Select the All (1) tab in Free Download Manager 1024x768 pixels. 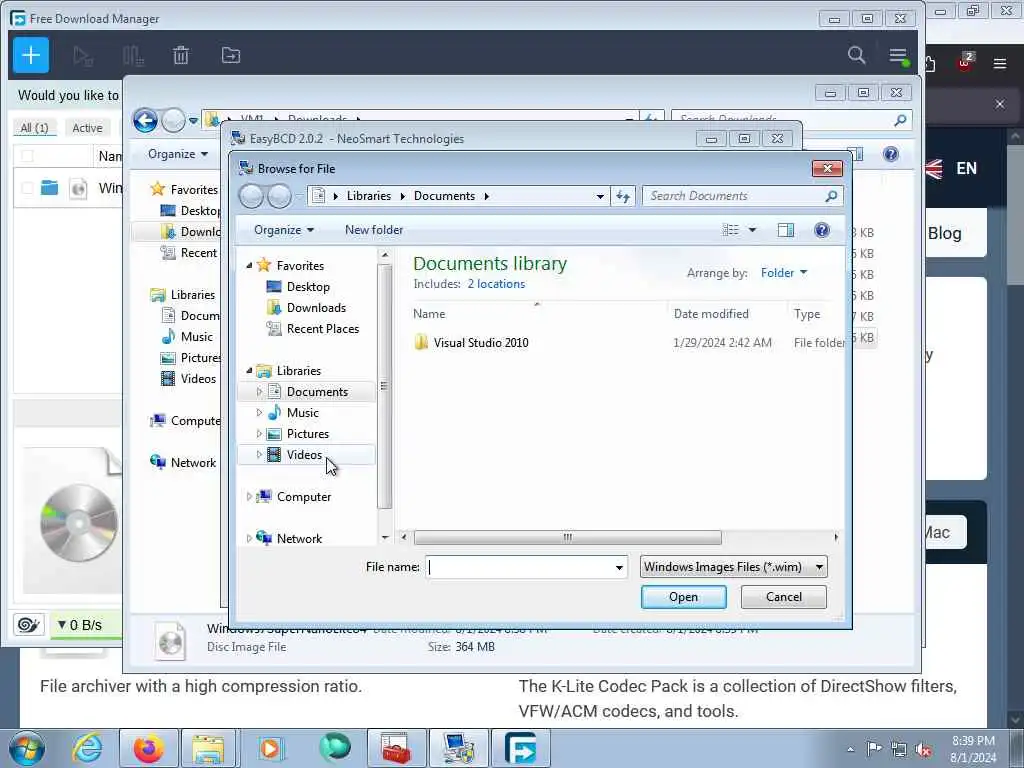[35, 128]
